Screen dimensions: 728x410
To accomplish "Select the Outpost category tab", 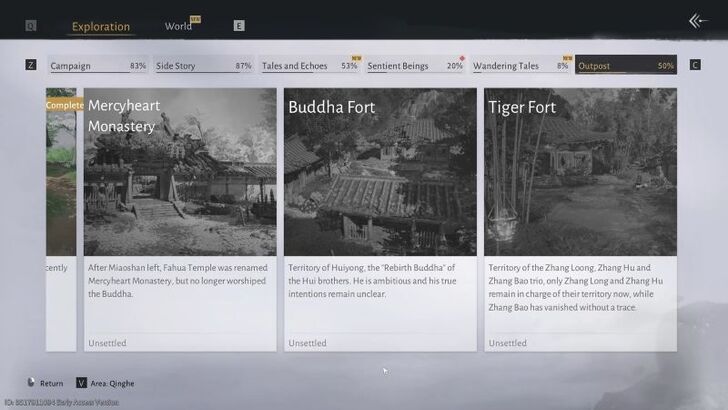I will coord(626,65).
